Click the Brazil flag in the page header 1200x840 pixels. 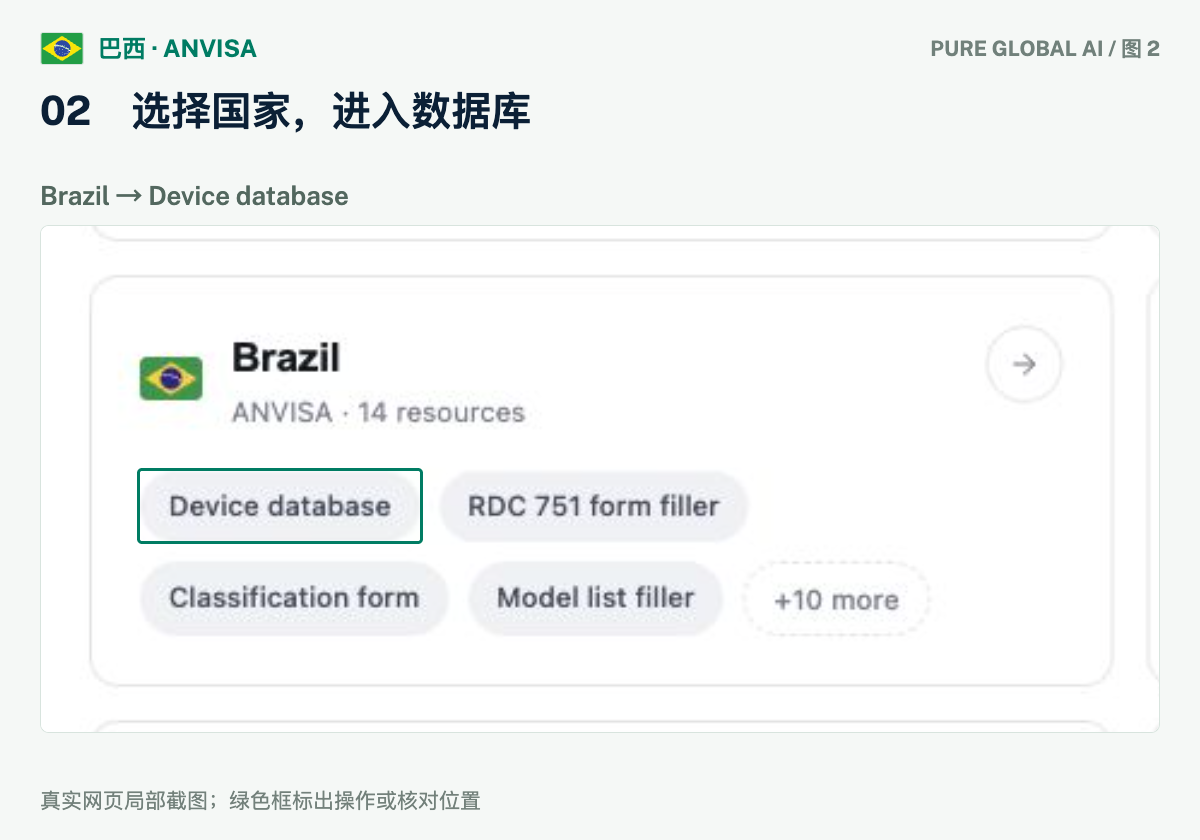pyautogui.click(x=62, y=48)
